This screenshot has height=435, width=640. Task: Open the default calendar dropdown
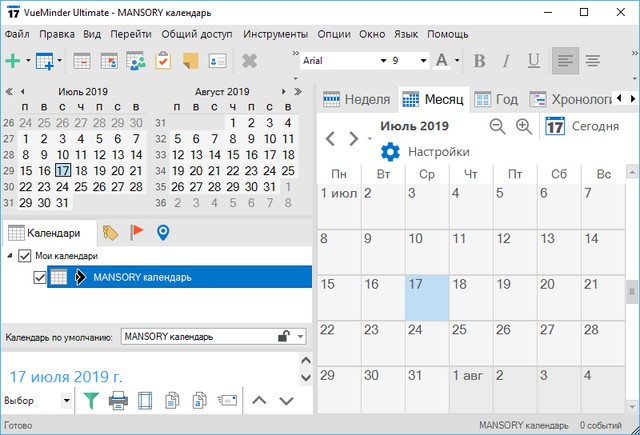point(301,337)
